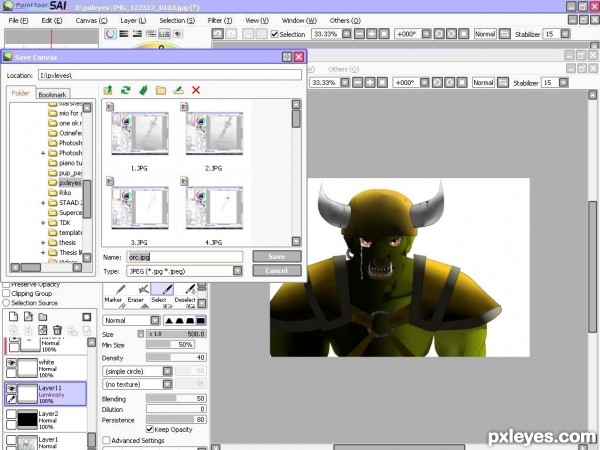Image resolution: width=600 pixels, height=450 pixels.
Task: Select the Eraser tool
Action: point(138,295)
